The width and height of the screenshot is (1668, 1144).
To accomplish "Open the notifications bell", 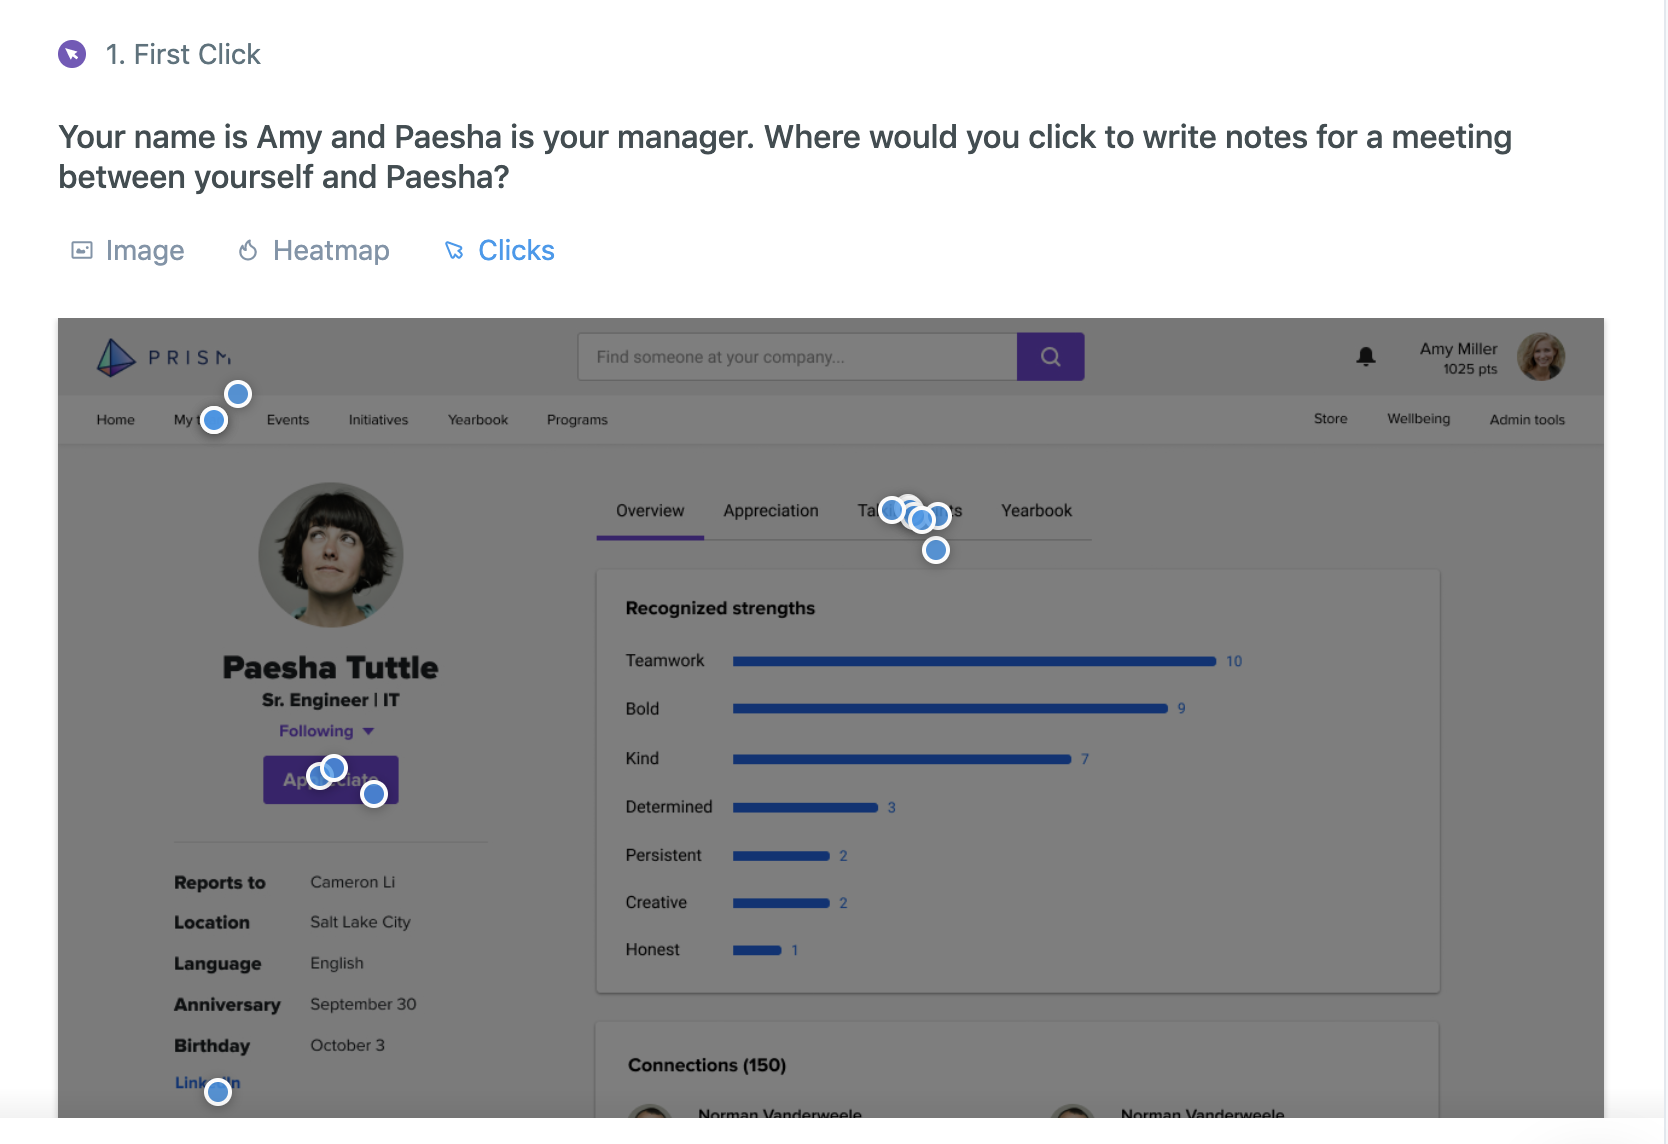I will 1366,356.
